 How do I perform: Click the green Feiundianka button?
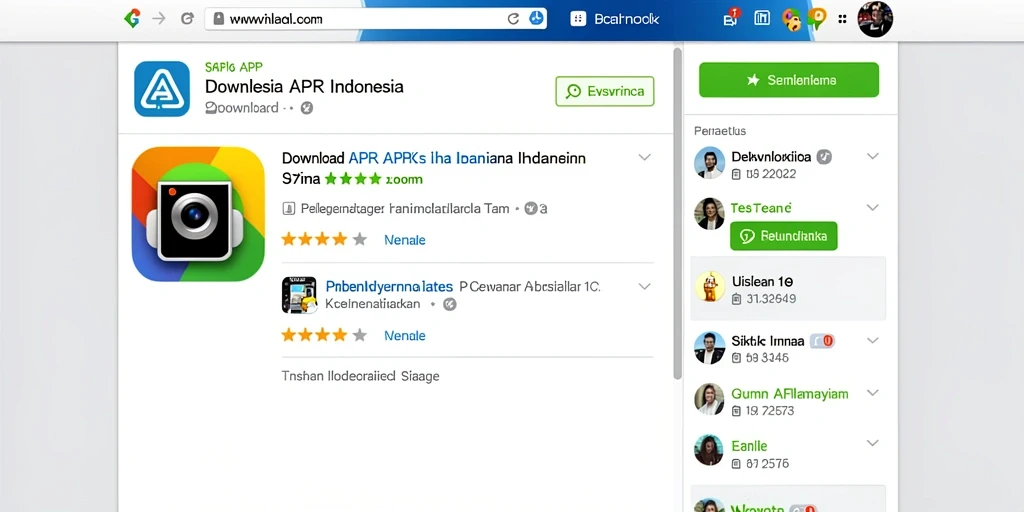[784, 236]
